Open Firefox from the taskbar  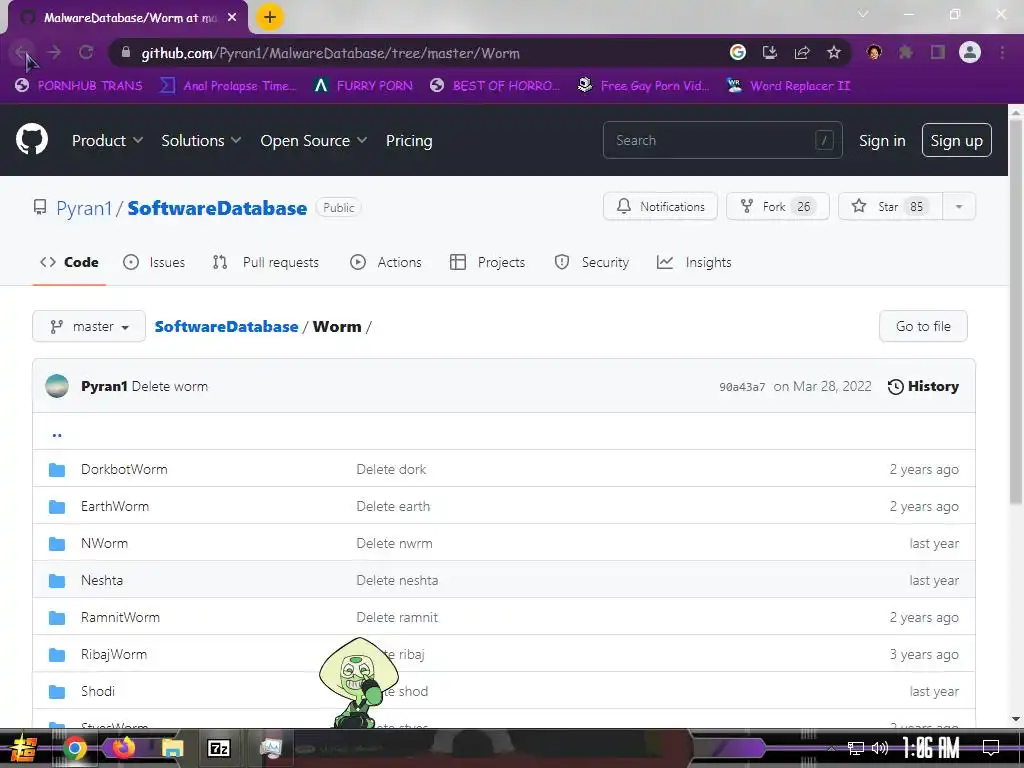pos(124,748)
